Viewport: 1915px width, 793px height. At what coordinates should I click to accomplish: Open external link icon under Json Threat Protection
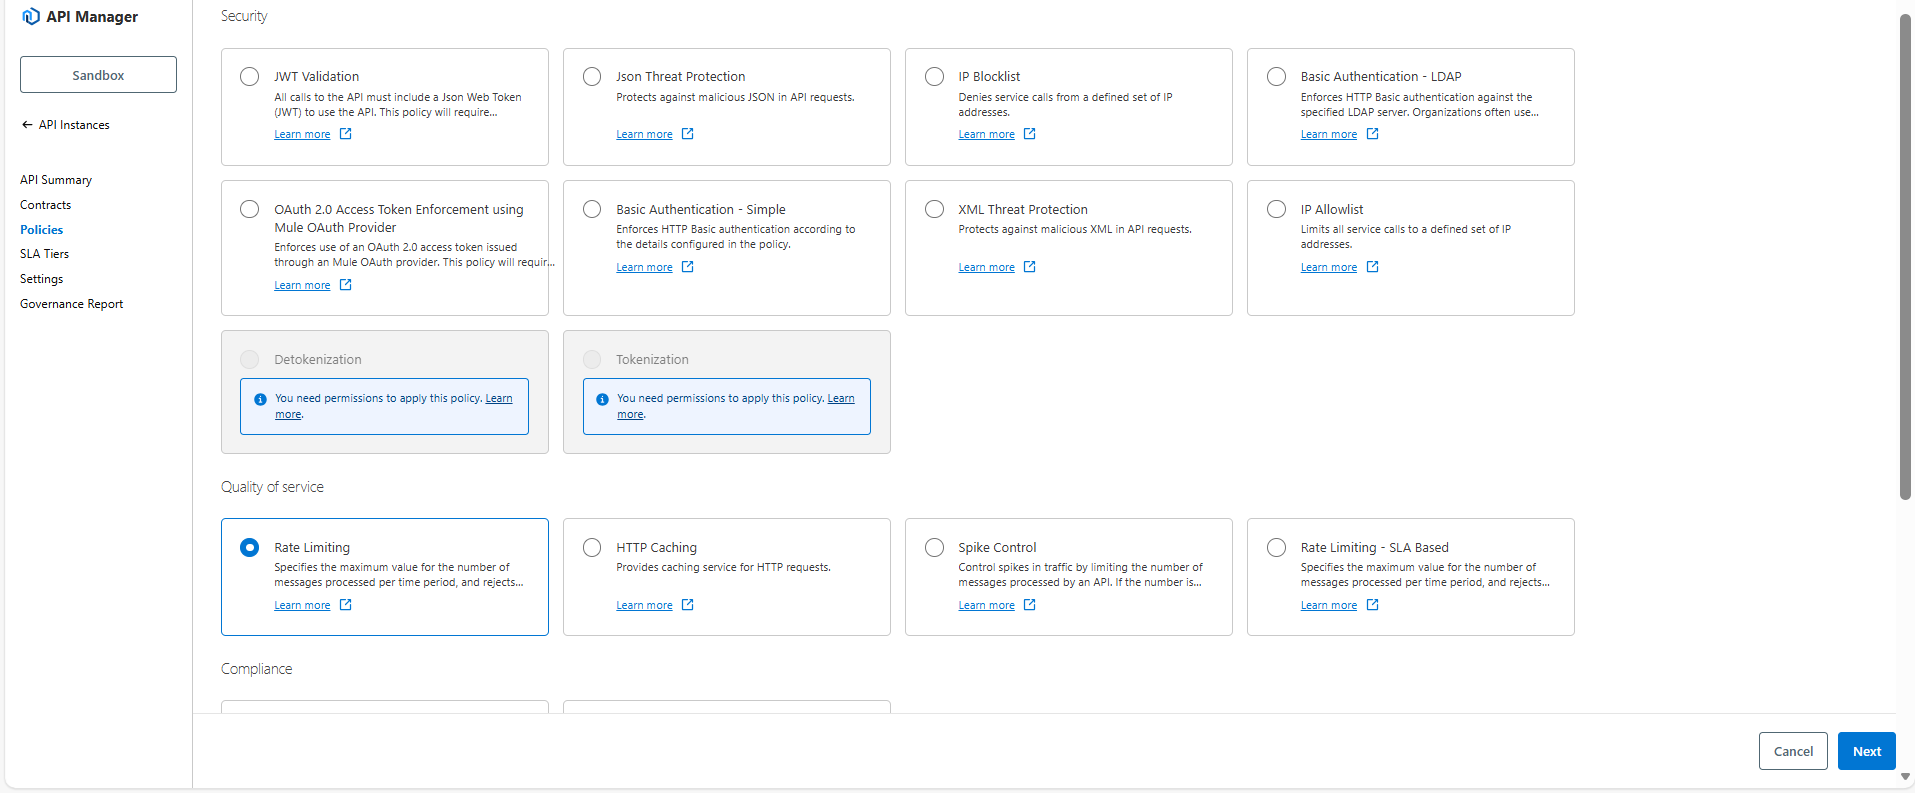point(687,134)
